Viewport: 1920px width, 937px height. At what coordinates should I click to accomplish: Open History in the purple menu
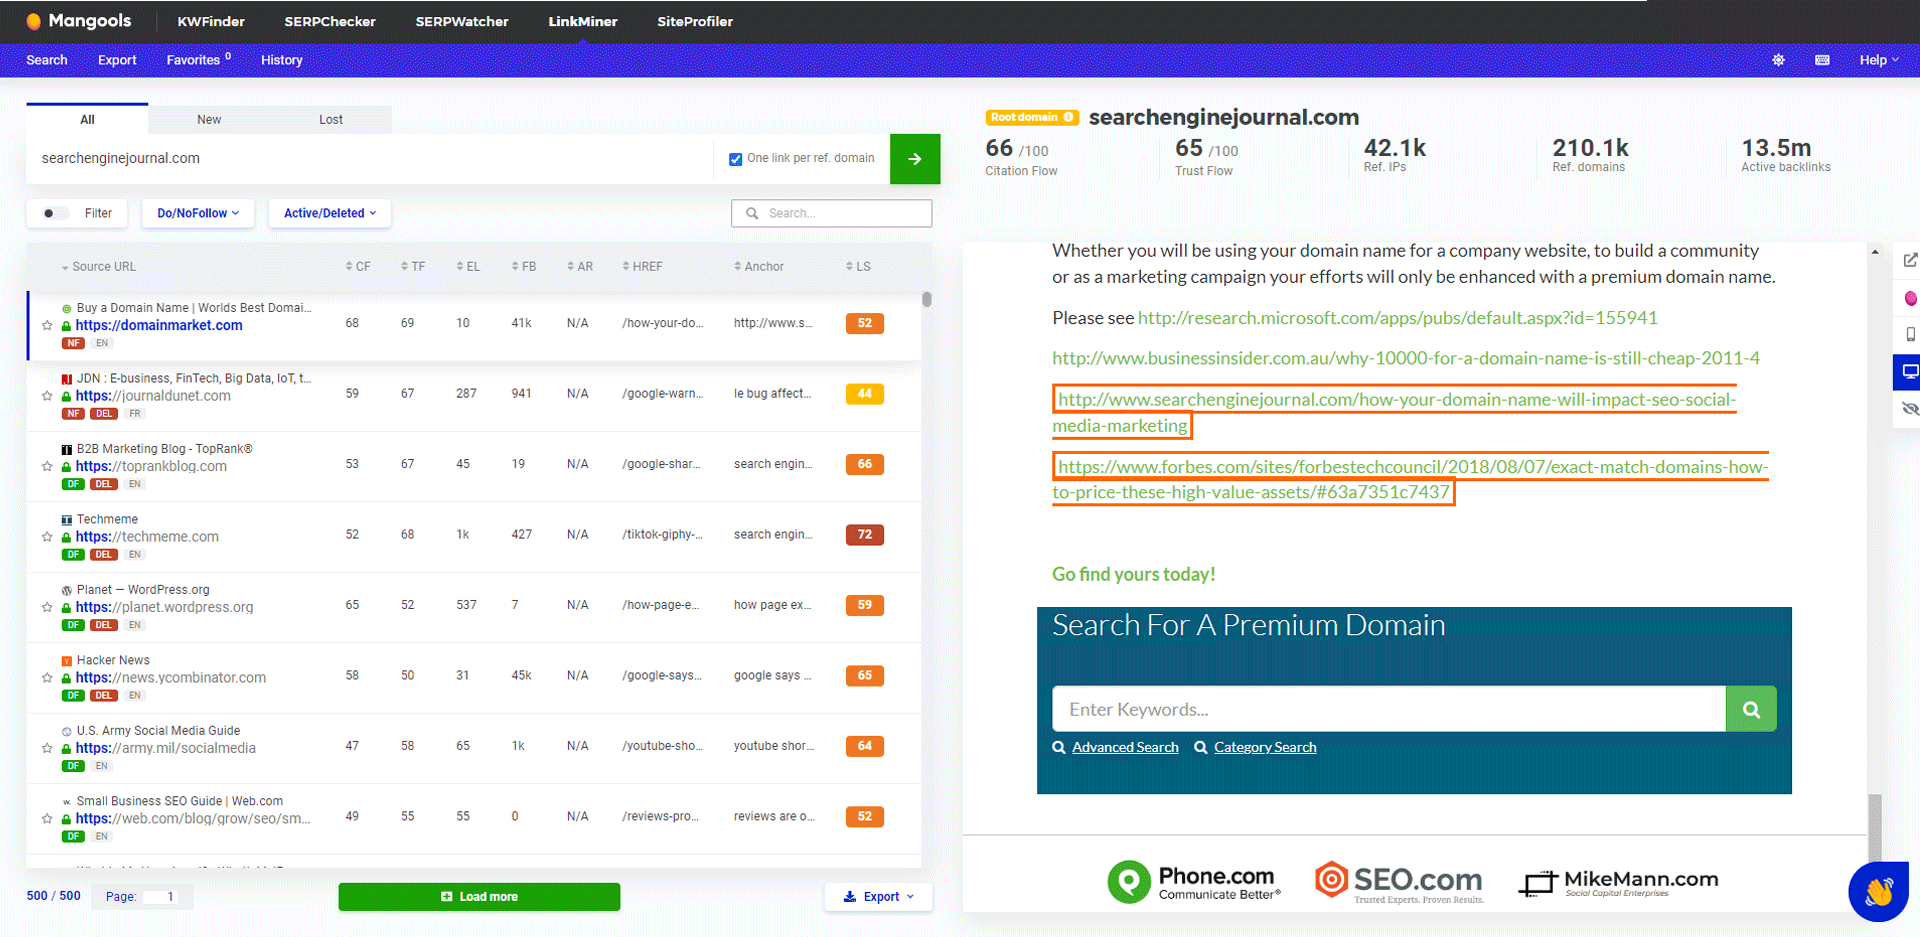point(281,60)
